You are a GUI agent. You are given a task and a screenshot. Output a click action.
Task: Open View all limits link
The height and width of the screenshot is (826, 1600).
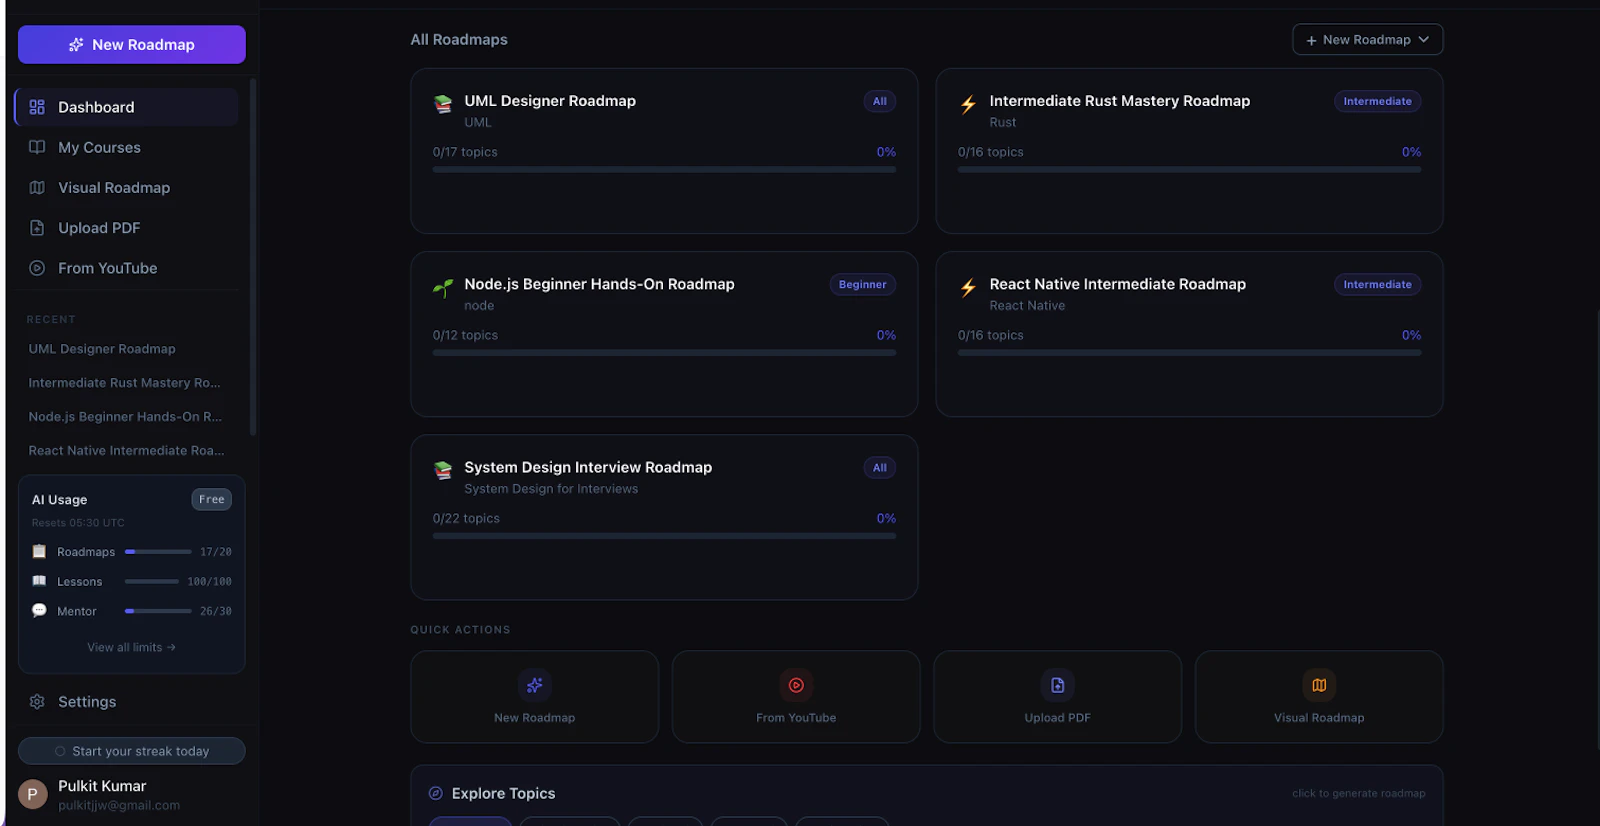pyautogui.click(x=131, y=647)
